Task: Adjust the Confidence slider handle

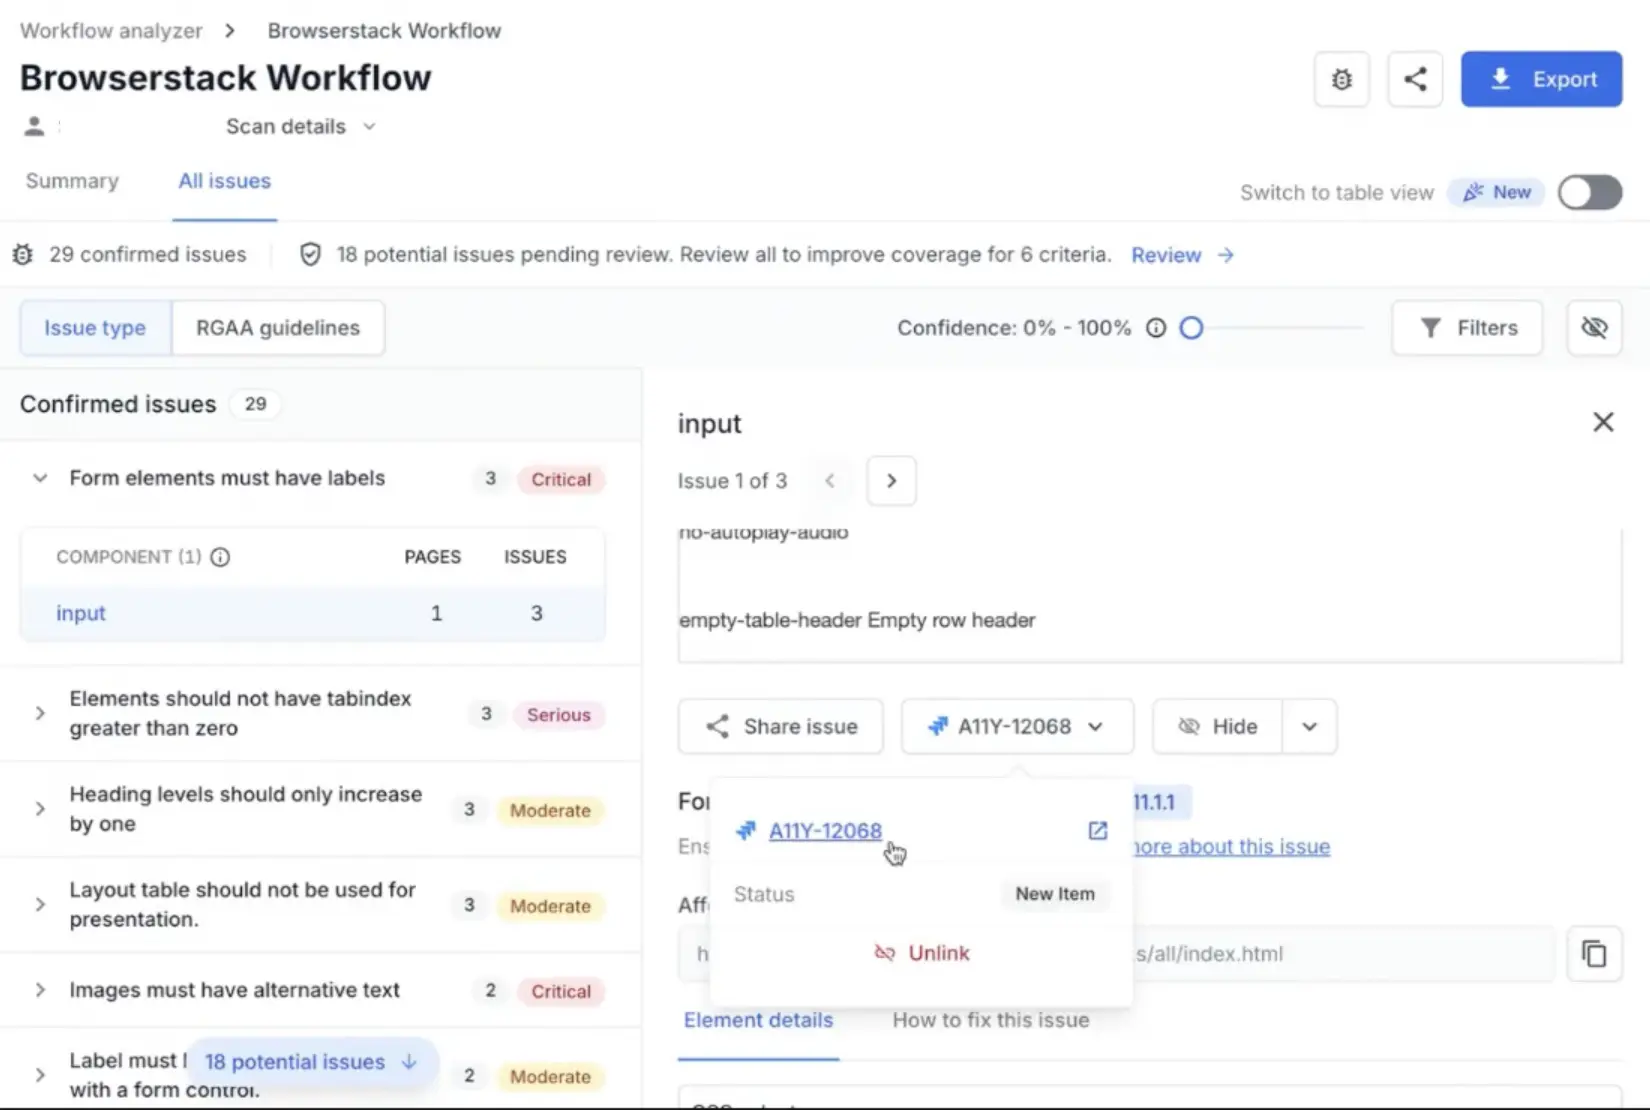Action: pyautogui.click(x=1191, y=328)
